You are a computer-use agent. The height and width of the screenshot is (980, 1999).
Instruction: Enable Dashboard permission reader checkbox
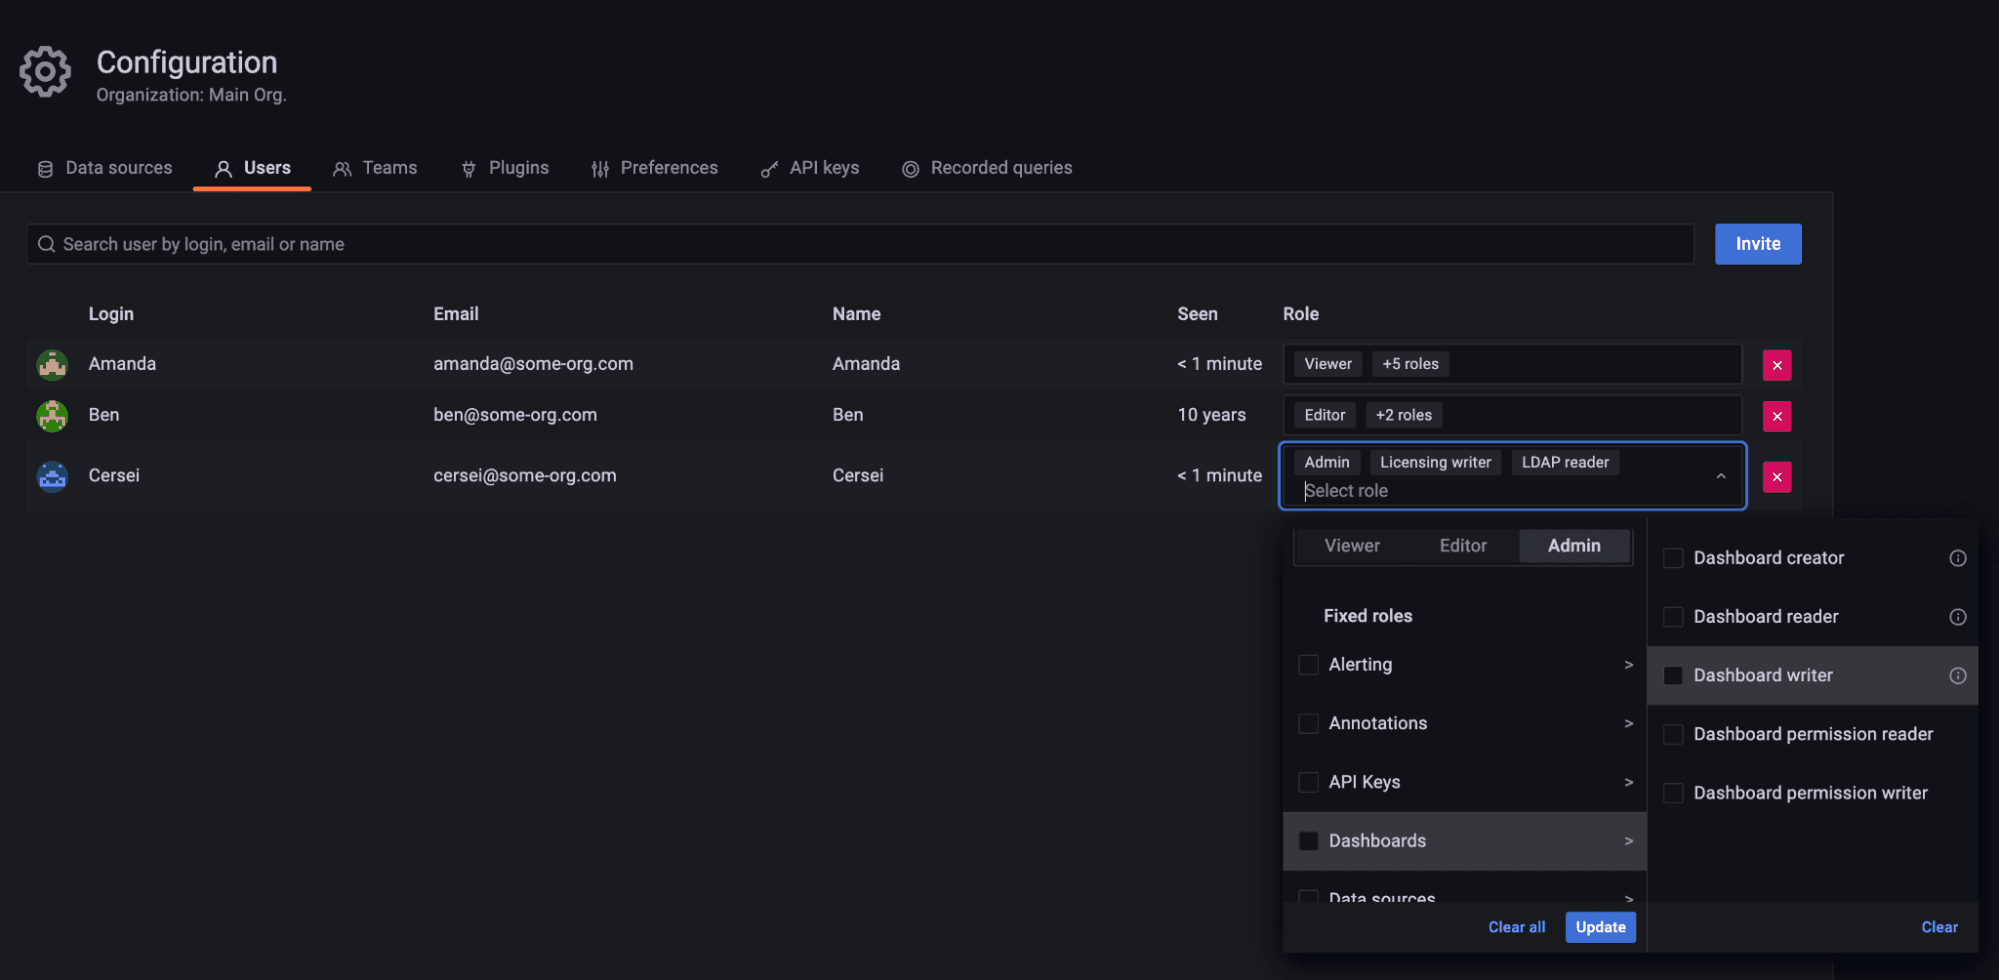pos(1672,735)
